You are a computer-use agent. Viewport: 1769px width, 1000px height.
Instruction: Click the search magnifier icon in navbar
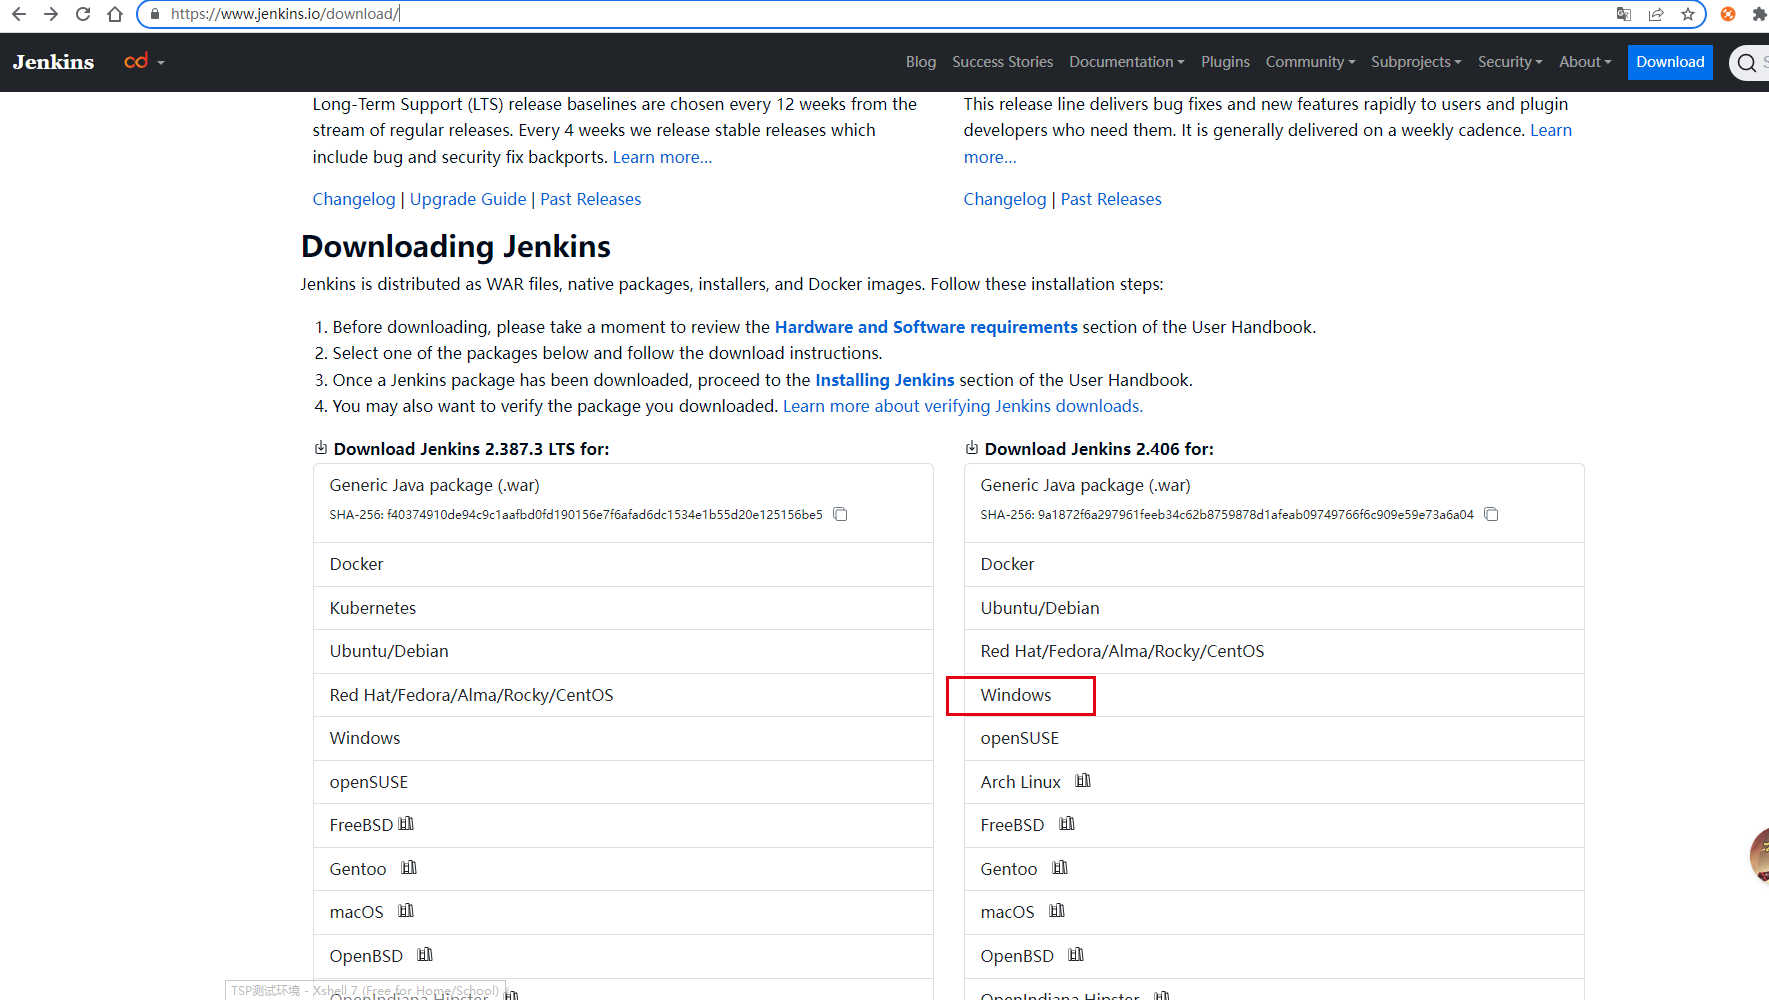pos(1747,63)
